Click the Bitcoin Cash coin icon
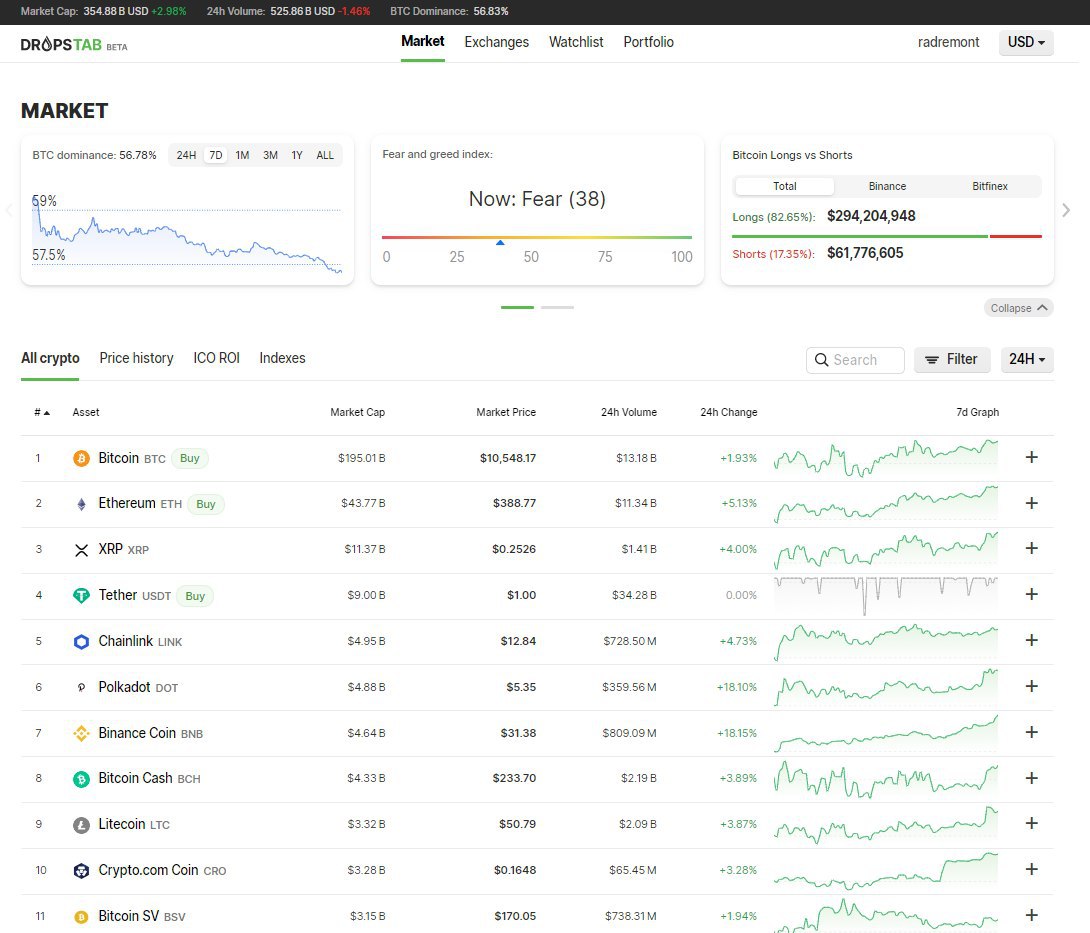The width and height of the screenshot is (1090, 933). pos(81,779)
